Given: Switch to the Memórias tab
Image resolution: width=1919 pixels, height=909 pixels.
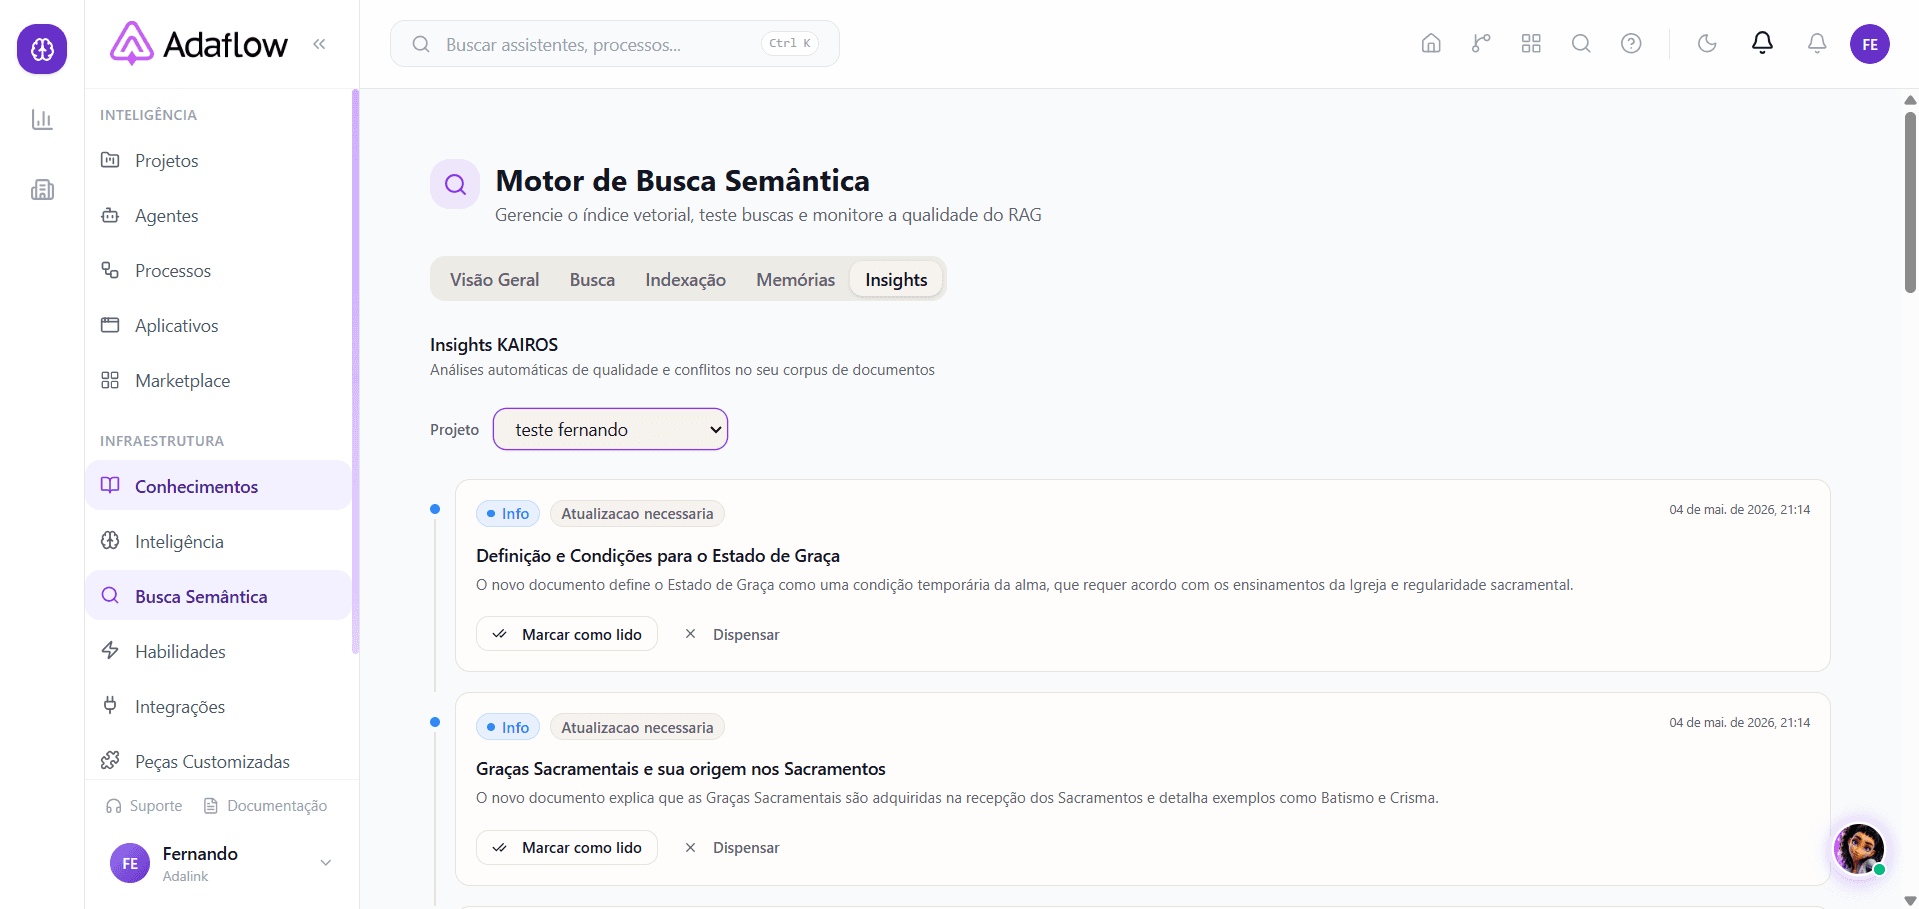Looking at the screenshot, I should (x=795, y=280).
